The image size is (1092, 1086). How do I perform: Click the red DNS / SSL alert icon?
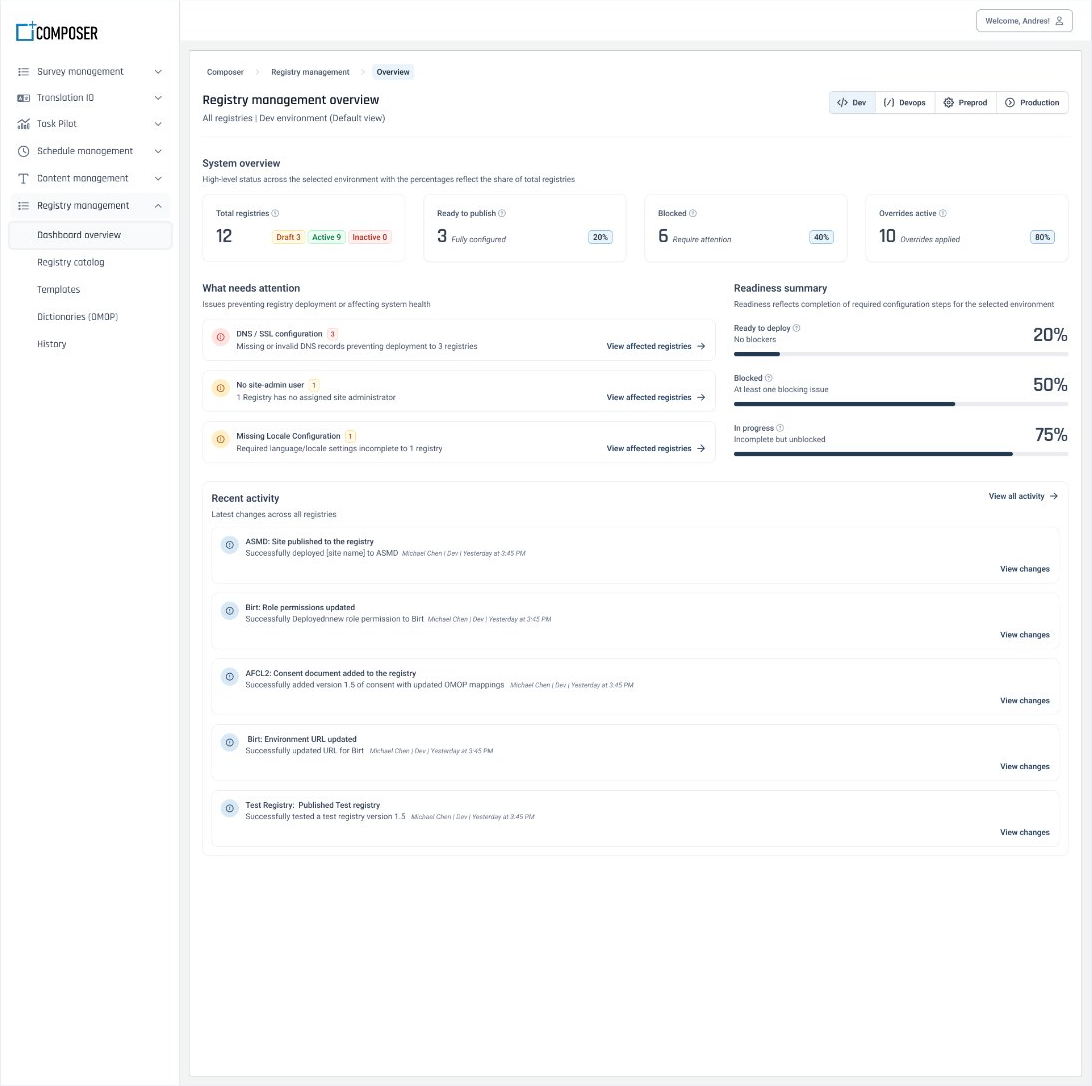point(221,337)
